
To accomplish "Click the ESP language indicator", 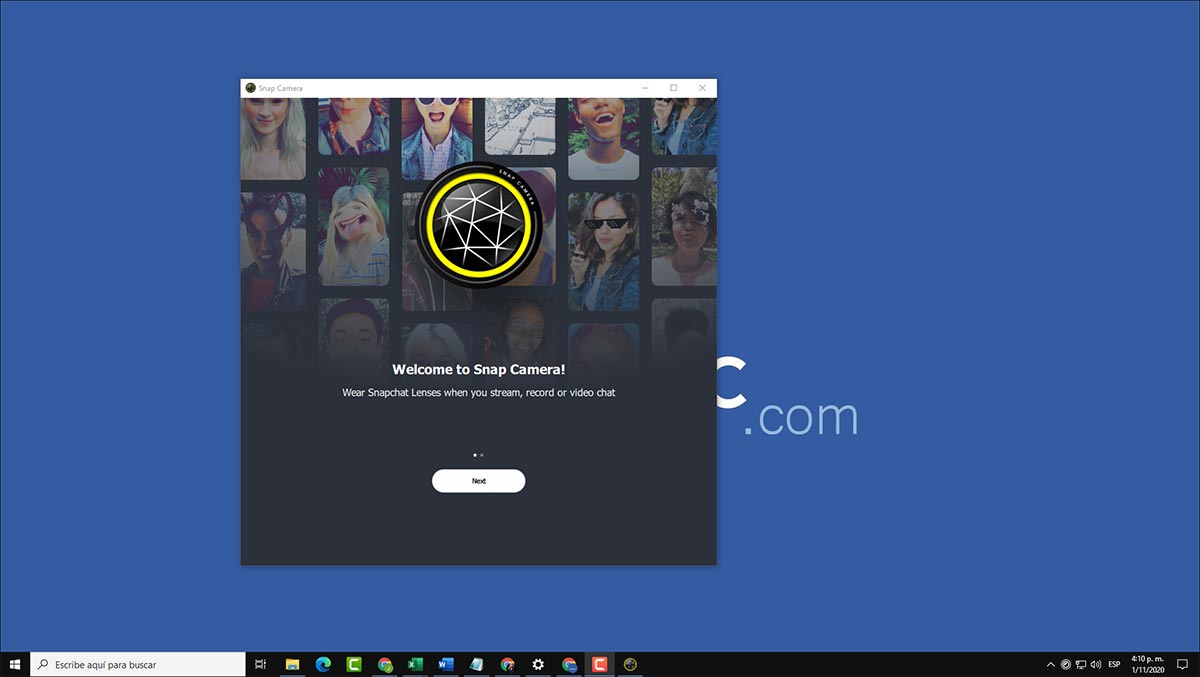I will click(x=1114, y=664).
